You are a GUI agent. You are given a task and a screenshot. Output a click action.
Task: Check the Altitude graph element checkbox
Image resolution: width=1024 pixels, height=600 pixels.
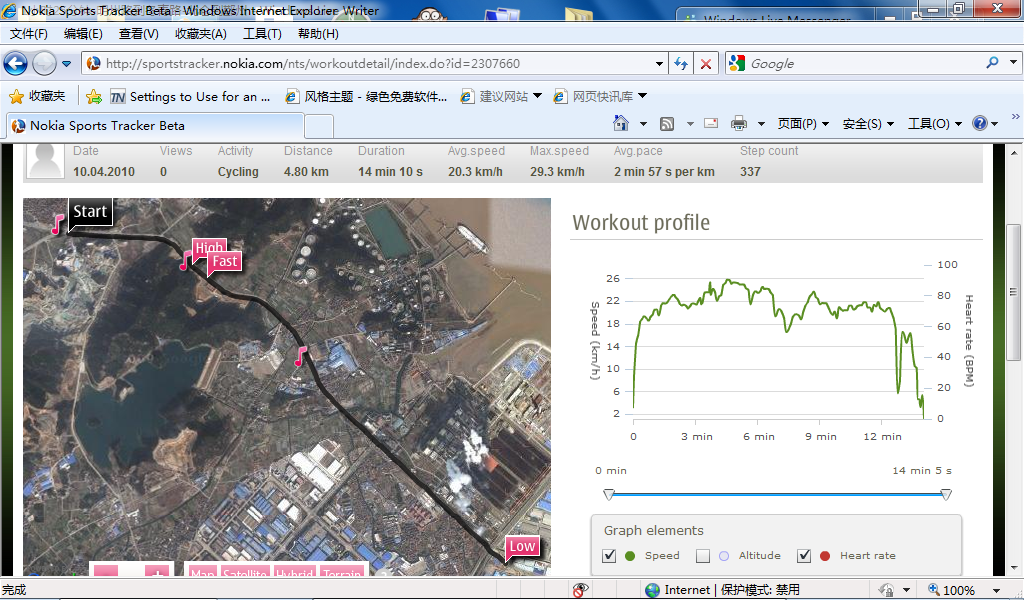[703, 556]
